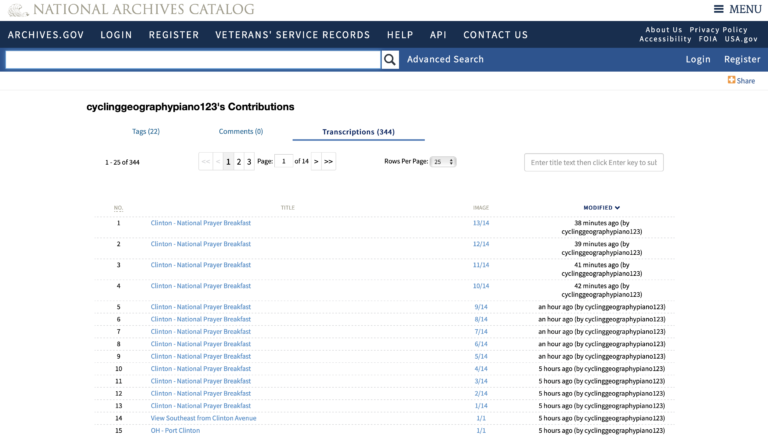This screenshot has width=768, height=436.
Task: Click the NO. column header
Action: pyautogui.click(x=118, y=208)
